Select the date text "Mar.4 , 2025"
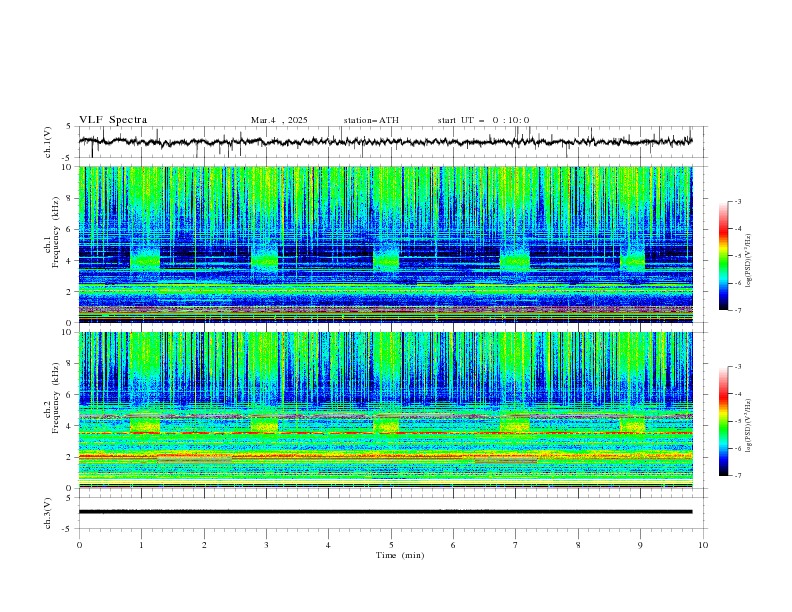Viewport: 792px width, 612px height. tap(279, 120)
